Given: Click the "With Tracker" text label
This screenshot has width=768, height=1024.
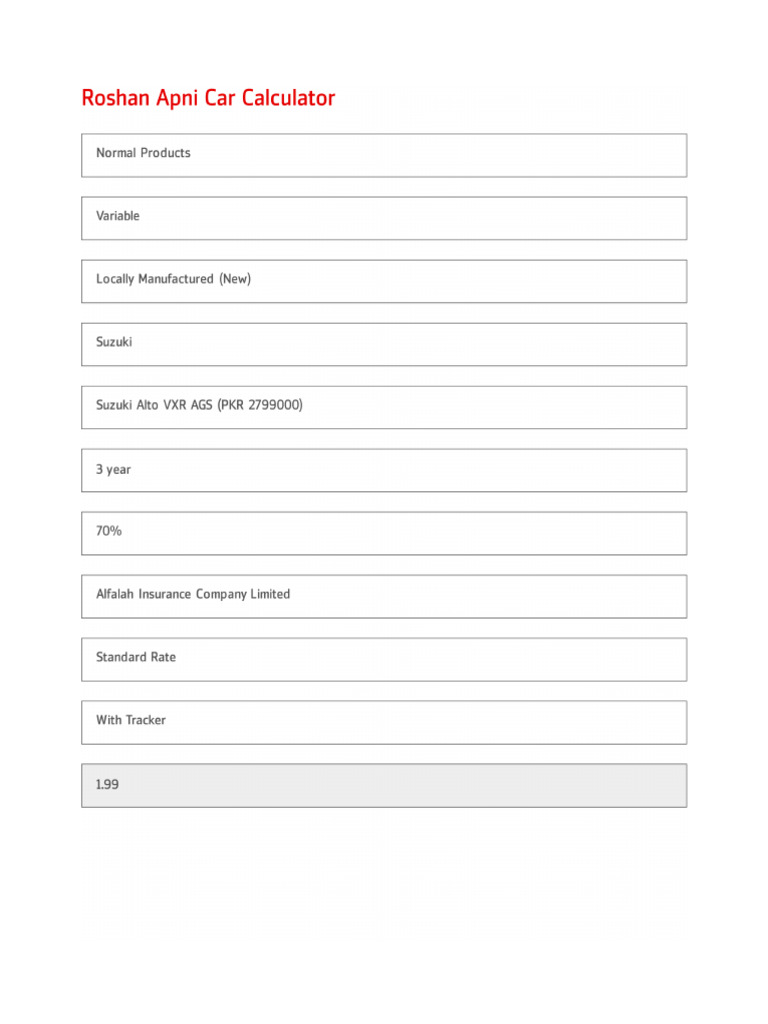Looking at the screenshot, I should [x=131, y=720].
